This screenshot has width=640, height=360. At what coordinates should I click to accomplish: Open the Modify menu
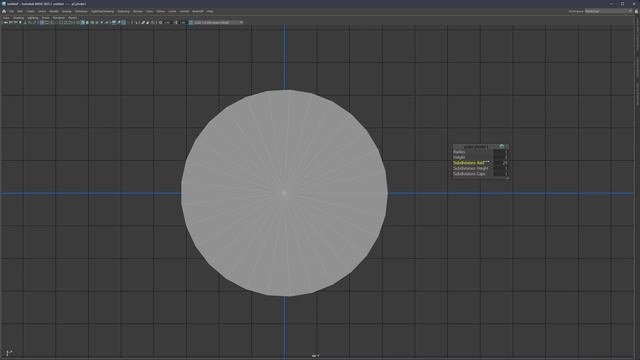[x=54, y=11]
